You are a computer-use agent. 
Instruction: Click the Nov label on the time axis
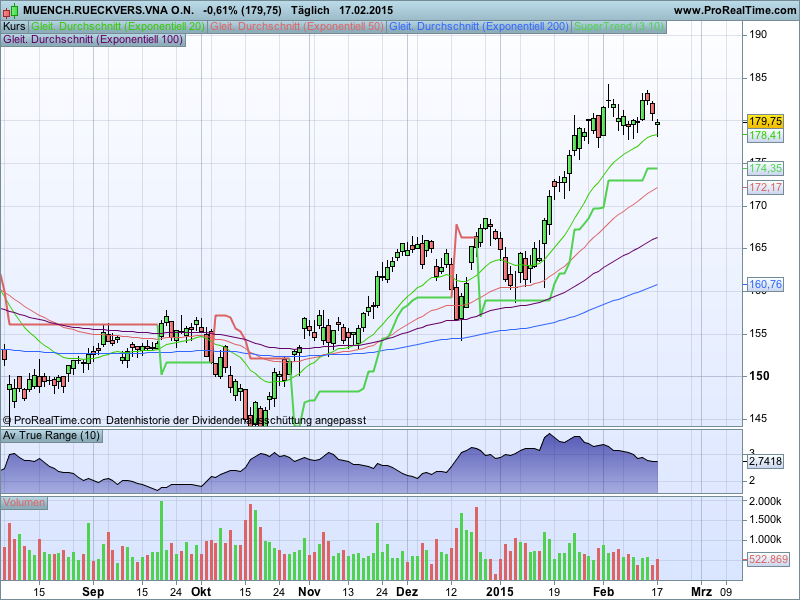coord(309,592)
